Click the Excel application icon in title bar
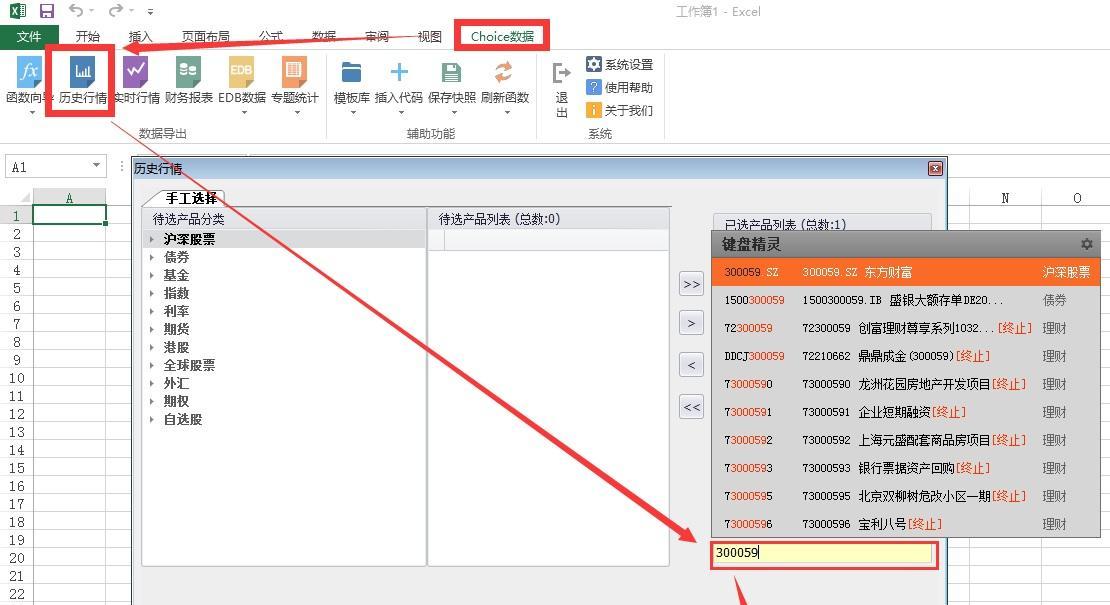The height and width of the screenshot is (605, 1110). click(x=18, y=11)
